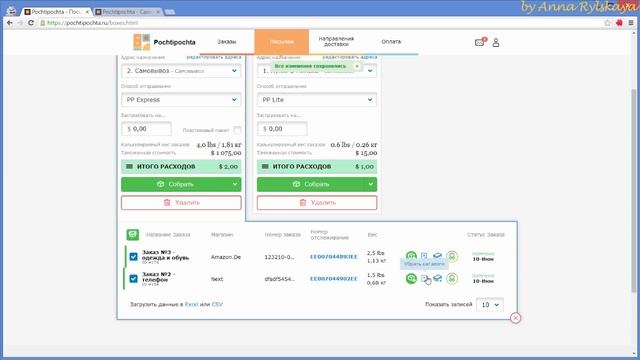The width and height of the screenshot is (640, 360).
Task: Click Собрать button in PP Express parcel
Action: (x=176, y=184)
